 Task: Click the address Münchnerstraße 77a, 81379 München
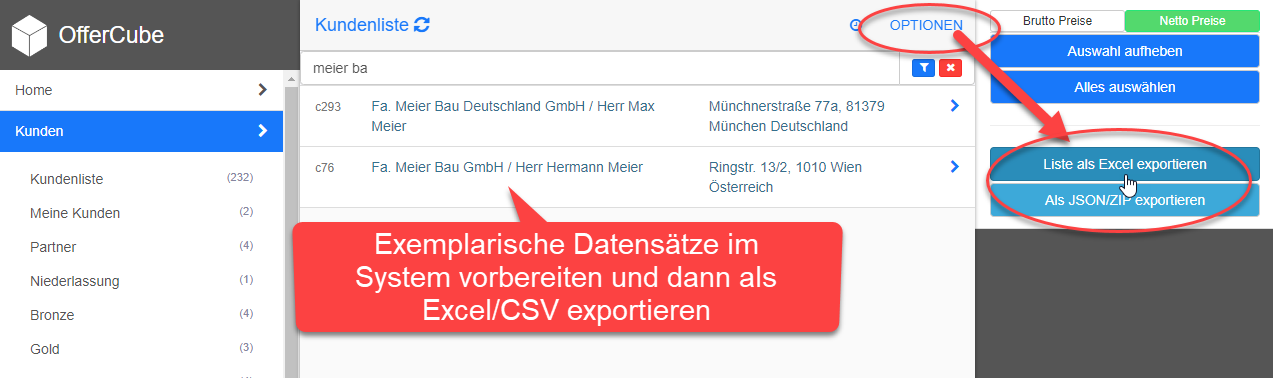coord(796,116)
